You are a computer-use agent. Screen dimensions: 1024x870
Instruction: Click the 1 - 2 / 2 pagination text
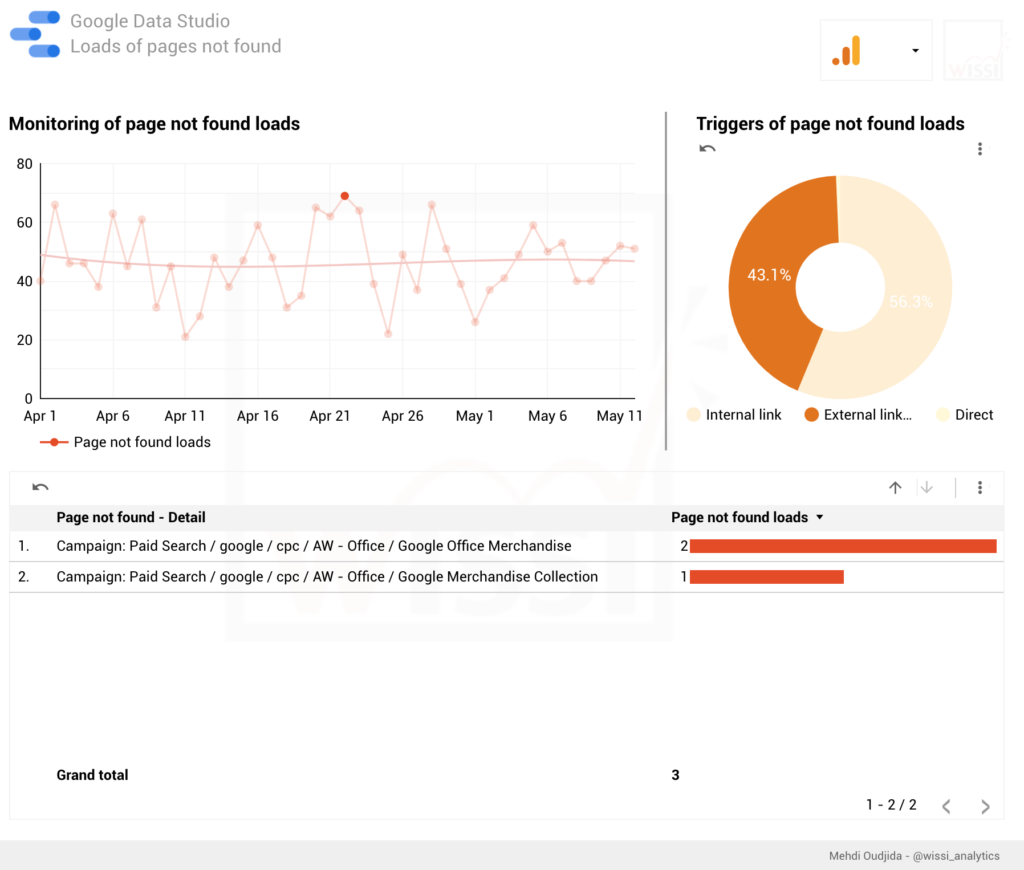tap(891, 805)
